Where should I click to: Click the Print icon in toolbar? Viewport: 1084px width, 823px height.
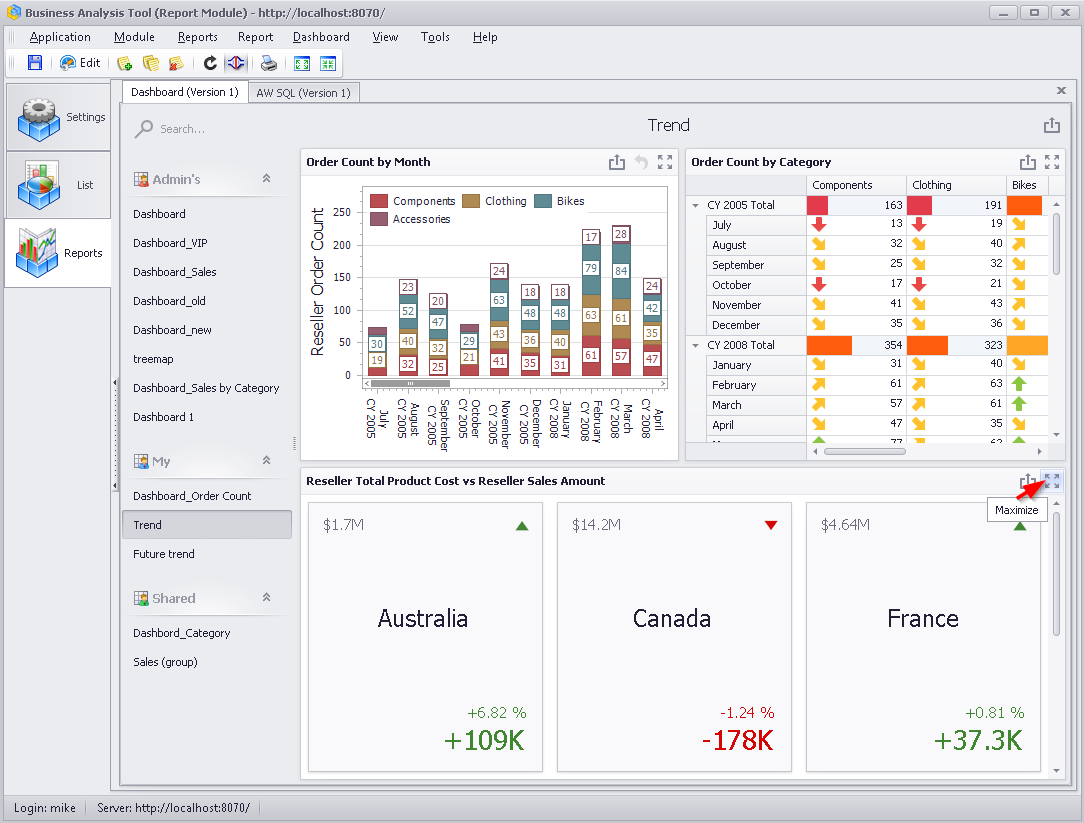pos(269,64)
